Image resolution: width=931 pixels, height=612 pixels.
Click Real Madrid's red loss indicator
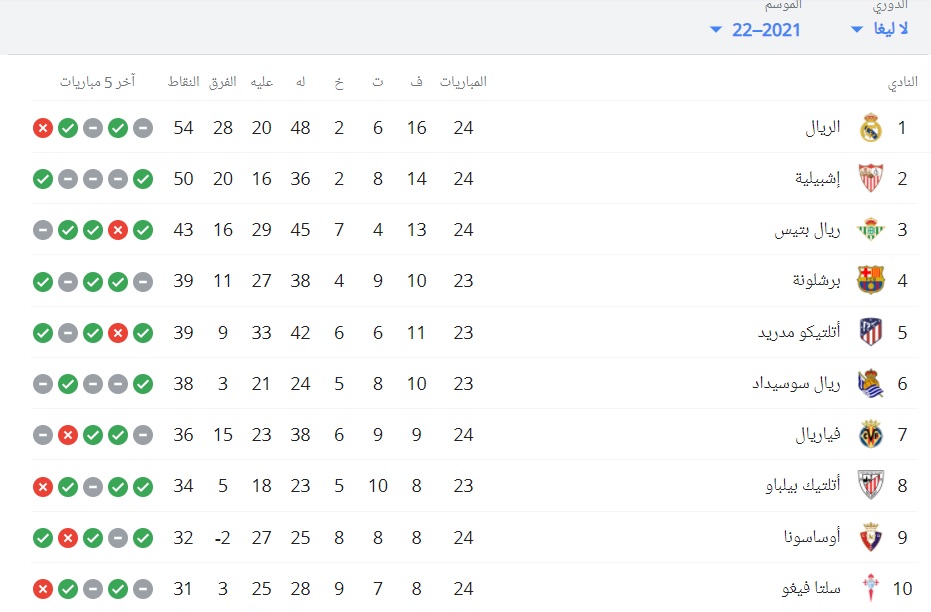[43, 128]
